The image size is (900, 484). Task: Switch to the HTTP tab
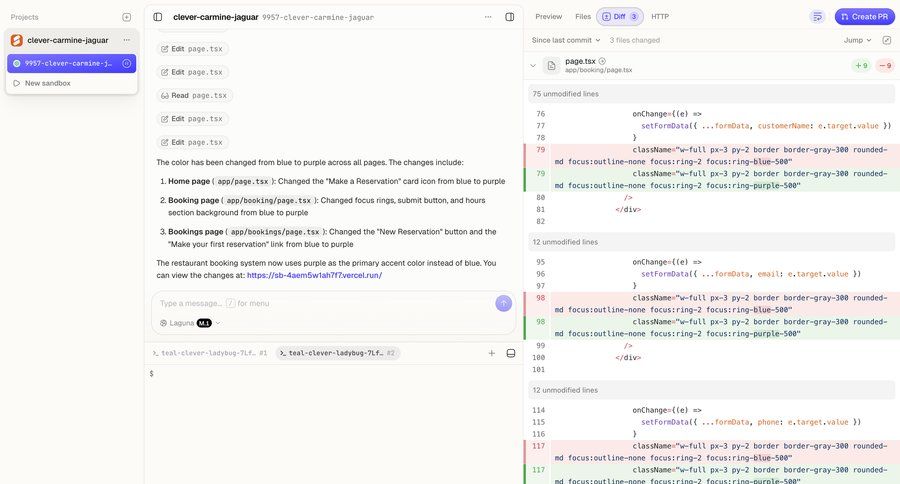(x=660, y=17)
